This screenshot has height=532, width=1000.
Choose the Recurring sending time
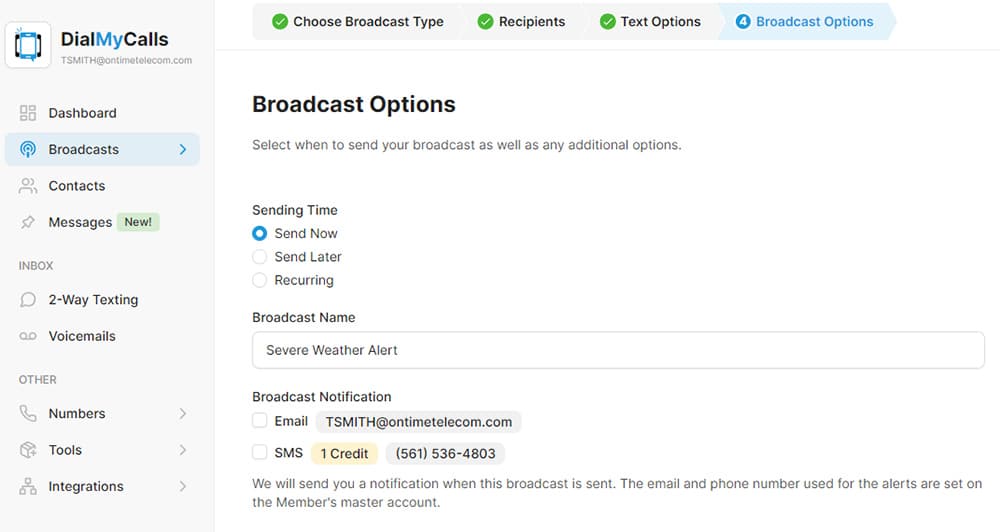(x=260, y=281)
